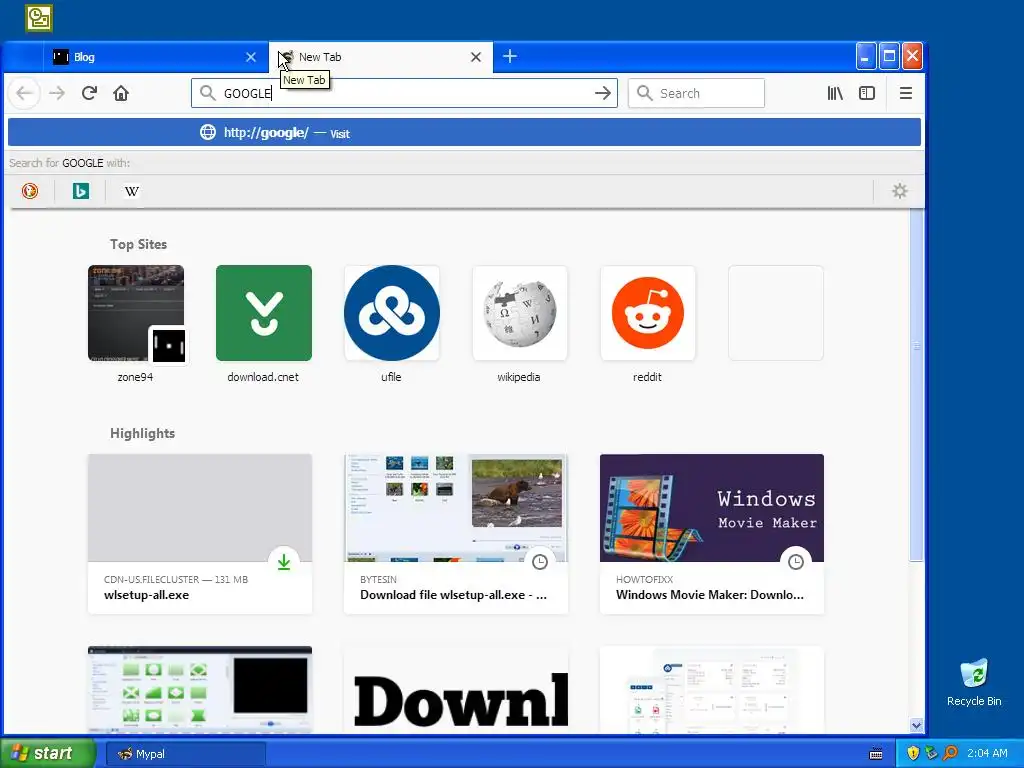Click the security shield tray icon
Image resolution: width=1024 pixels, height=768 pixels.
[x=913, y=754]
